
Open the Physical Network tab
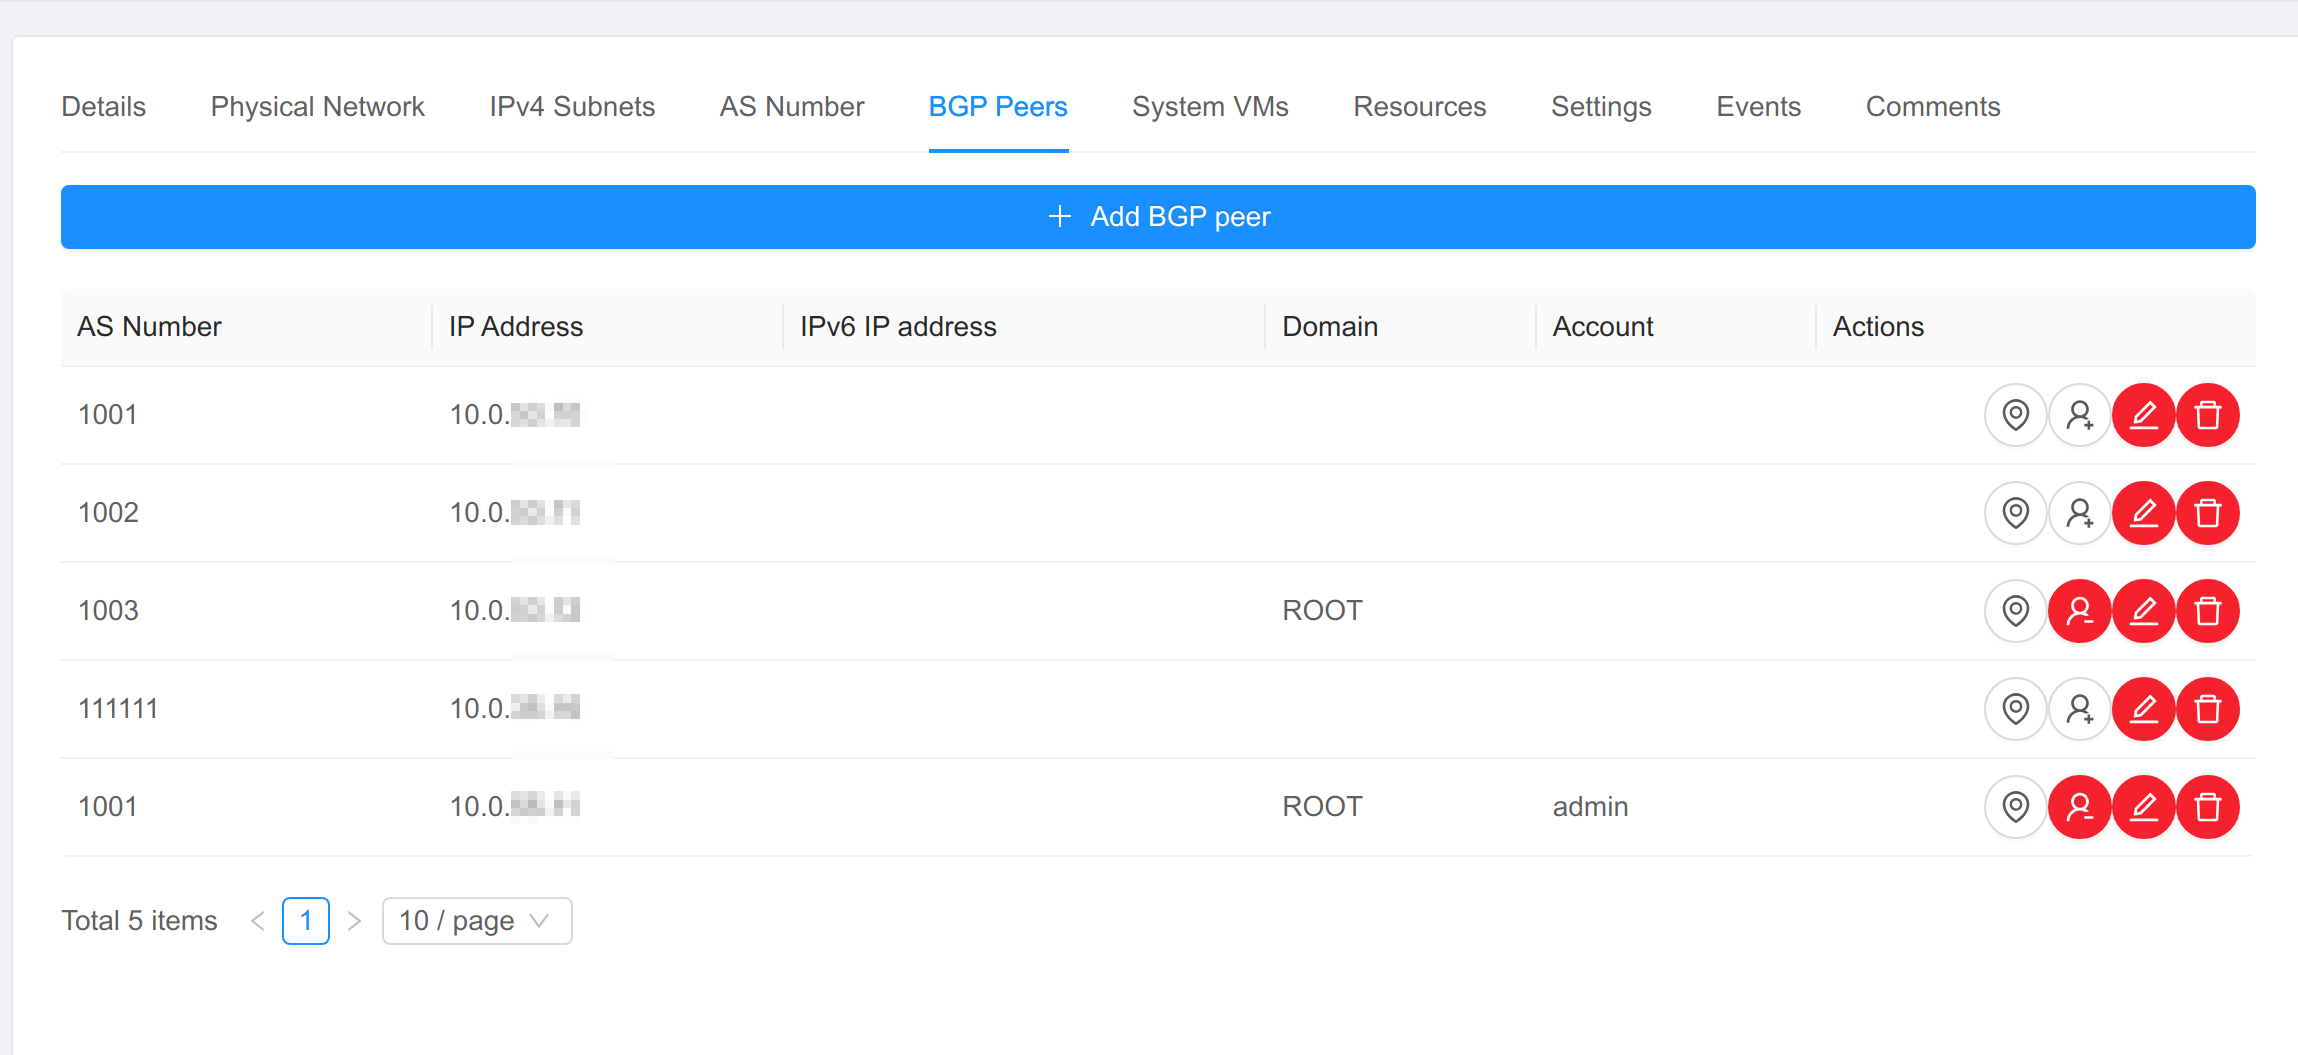tap(317, 106)
